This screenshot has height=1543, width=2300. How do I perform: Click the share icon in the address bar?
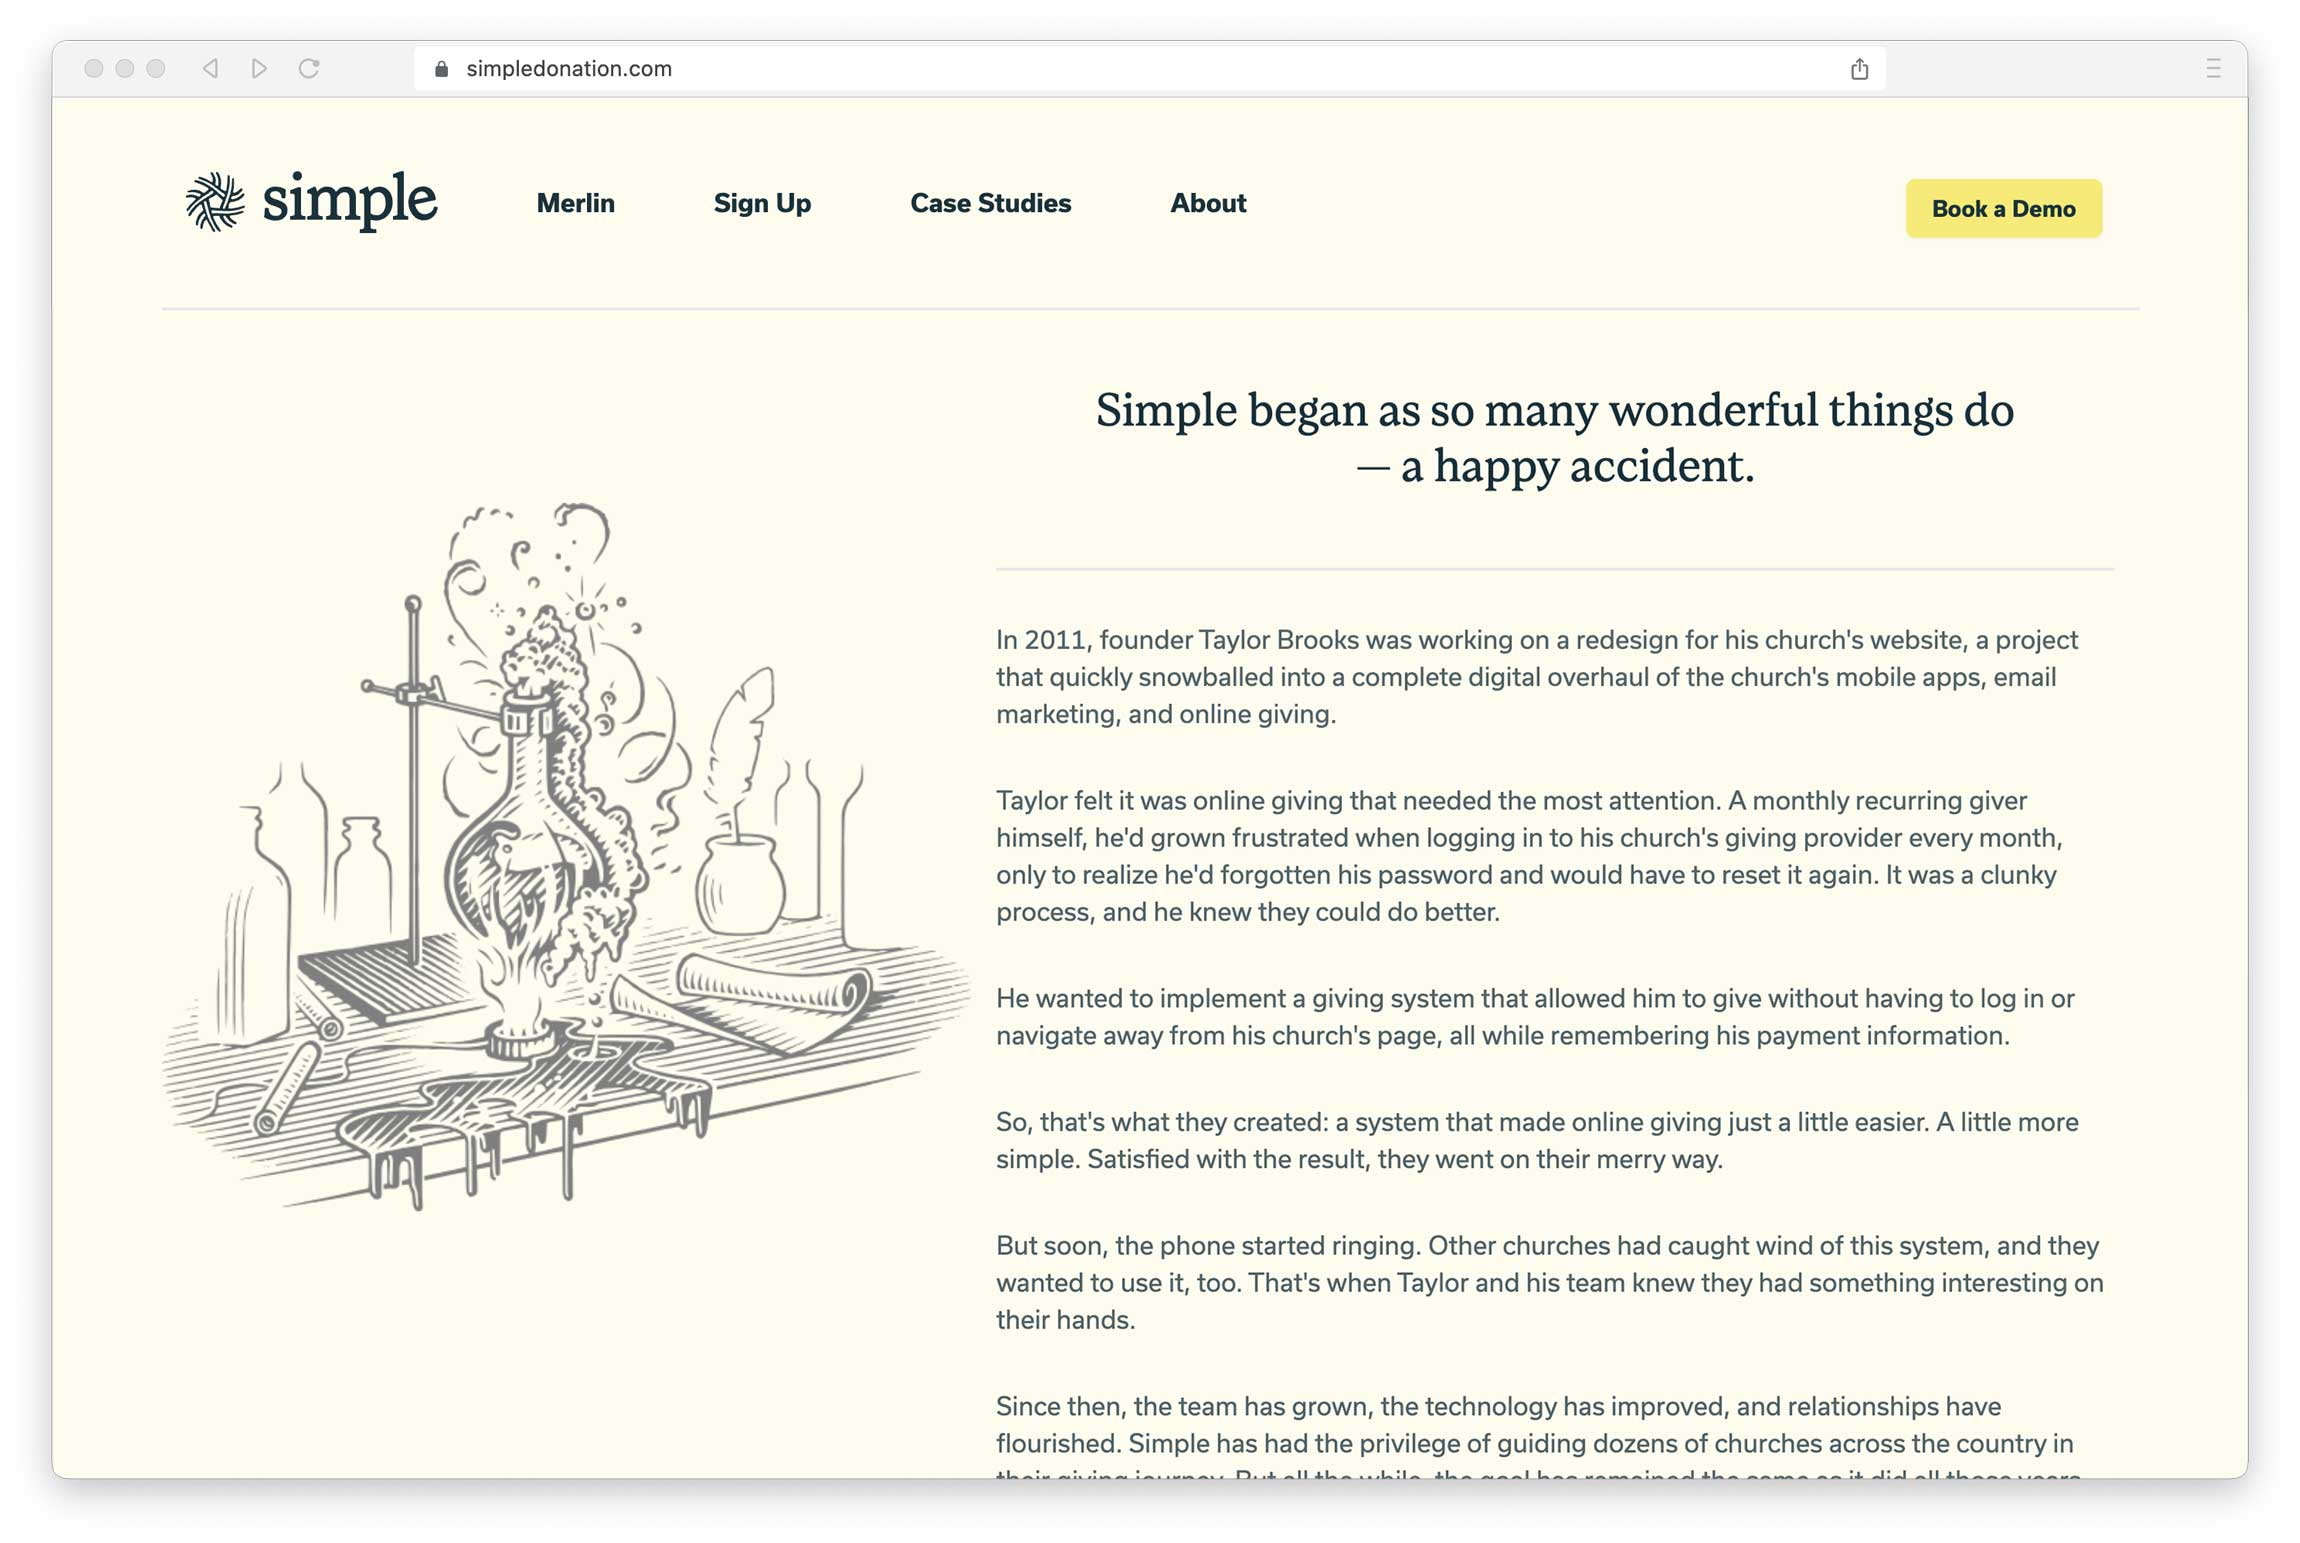pos(1859,69)
